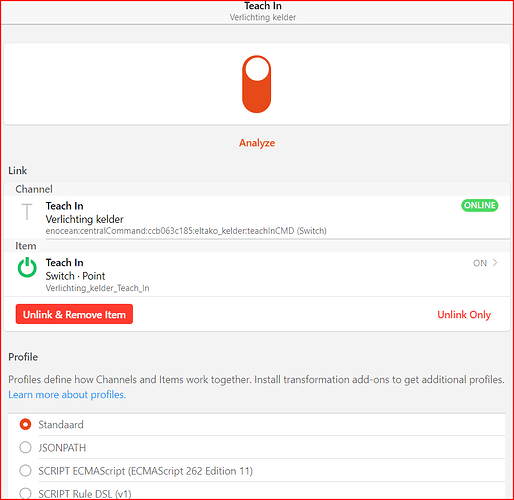The width and height of the screenshot is (514, 500).
Task: Open Learn more about profiles link
Action: [x=67, y=395]
